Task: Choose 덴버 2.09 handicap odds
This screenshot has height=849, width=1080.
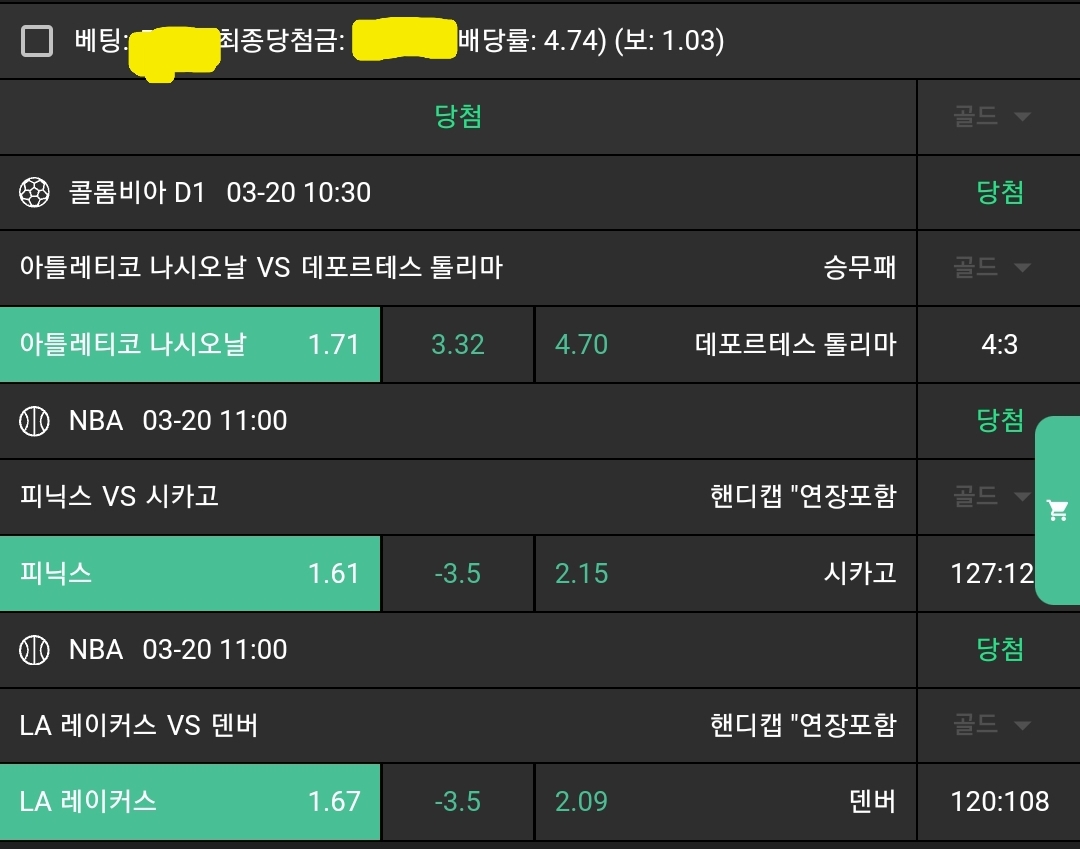Action: point(725,802)
